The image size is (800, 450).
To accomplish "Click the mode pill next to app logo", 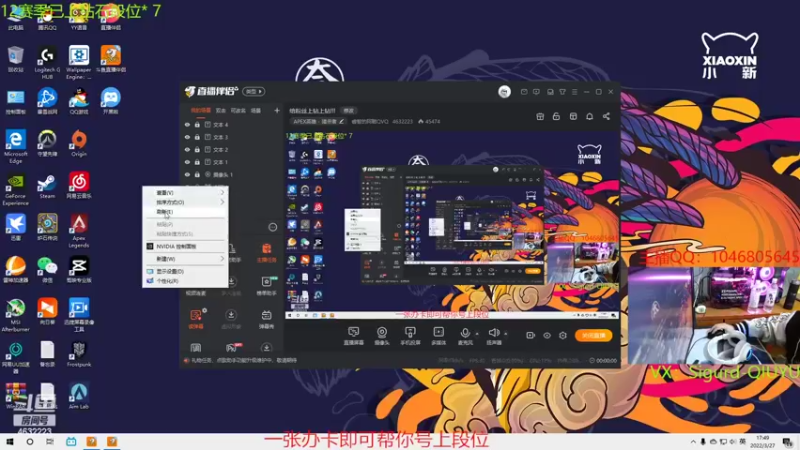I will coord(254,91).
